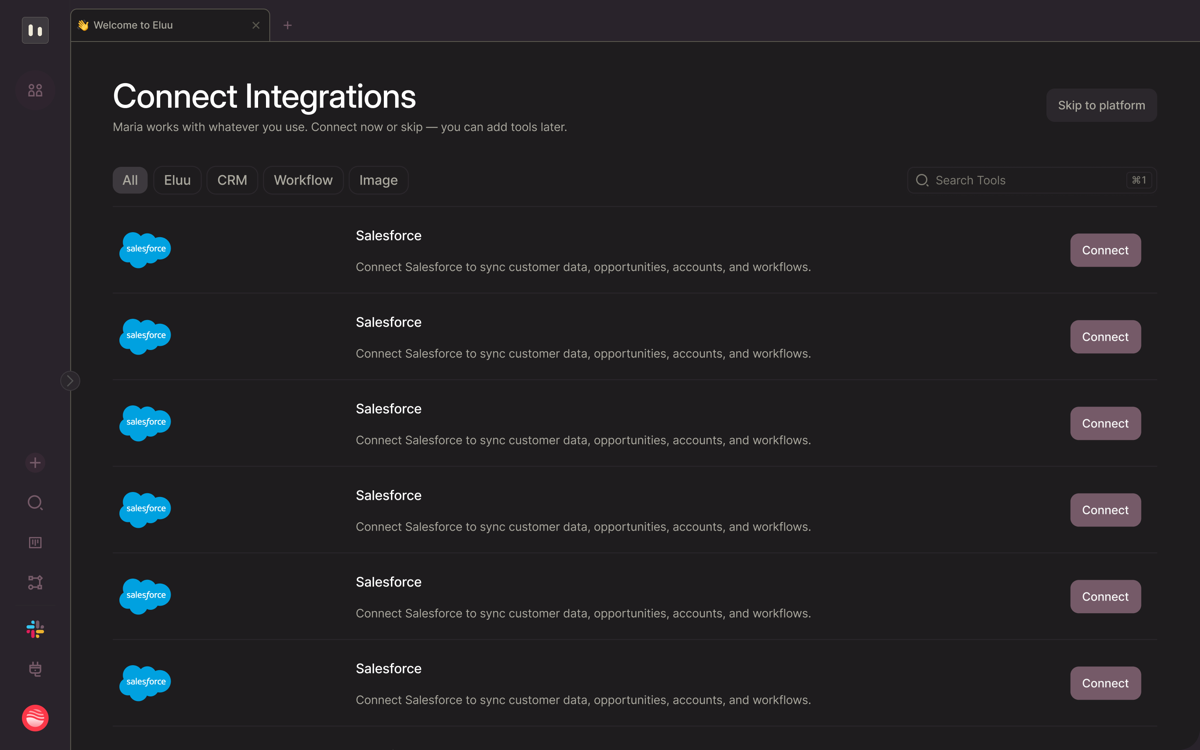Click the second Salesforce cloud logo
Image resolution: width=1200 pixels, height=750 pixels.
point(145,336)
